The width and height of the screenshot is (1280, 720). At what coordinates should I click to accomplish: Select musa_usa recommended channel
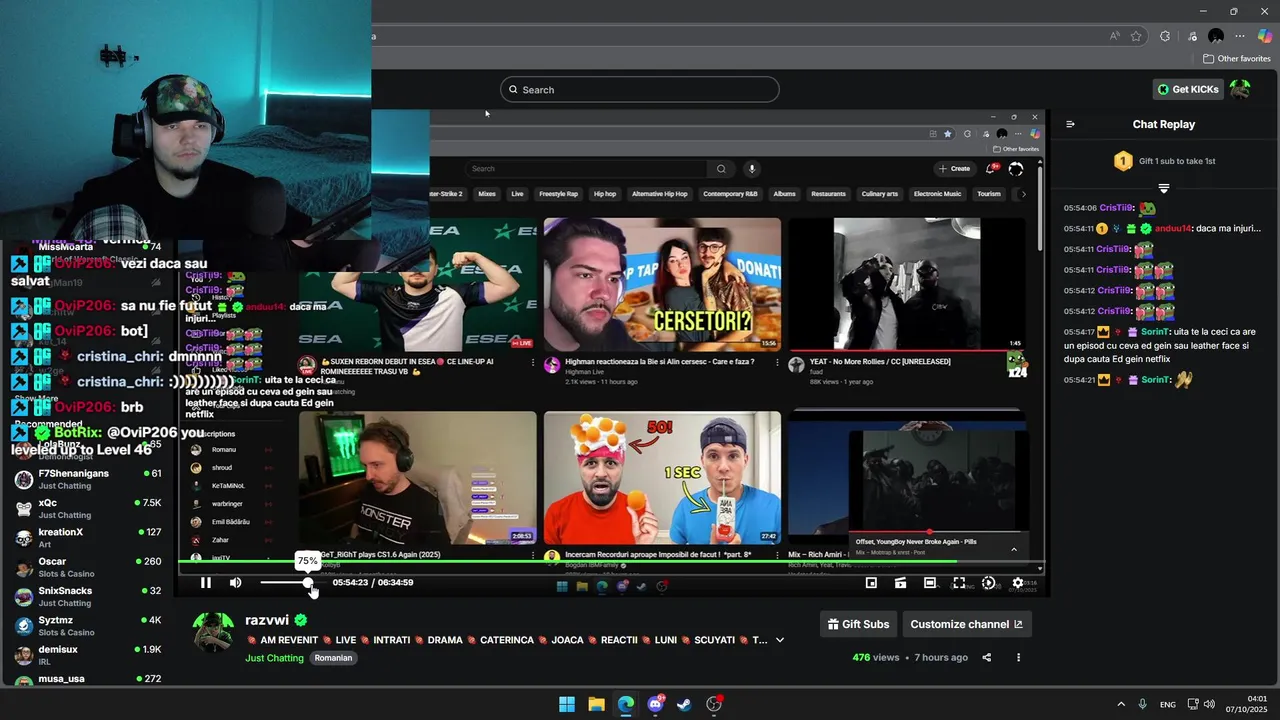click(x=88, y=679)
